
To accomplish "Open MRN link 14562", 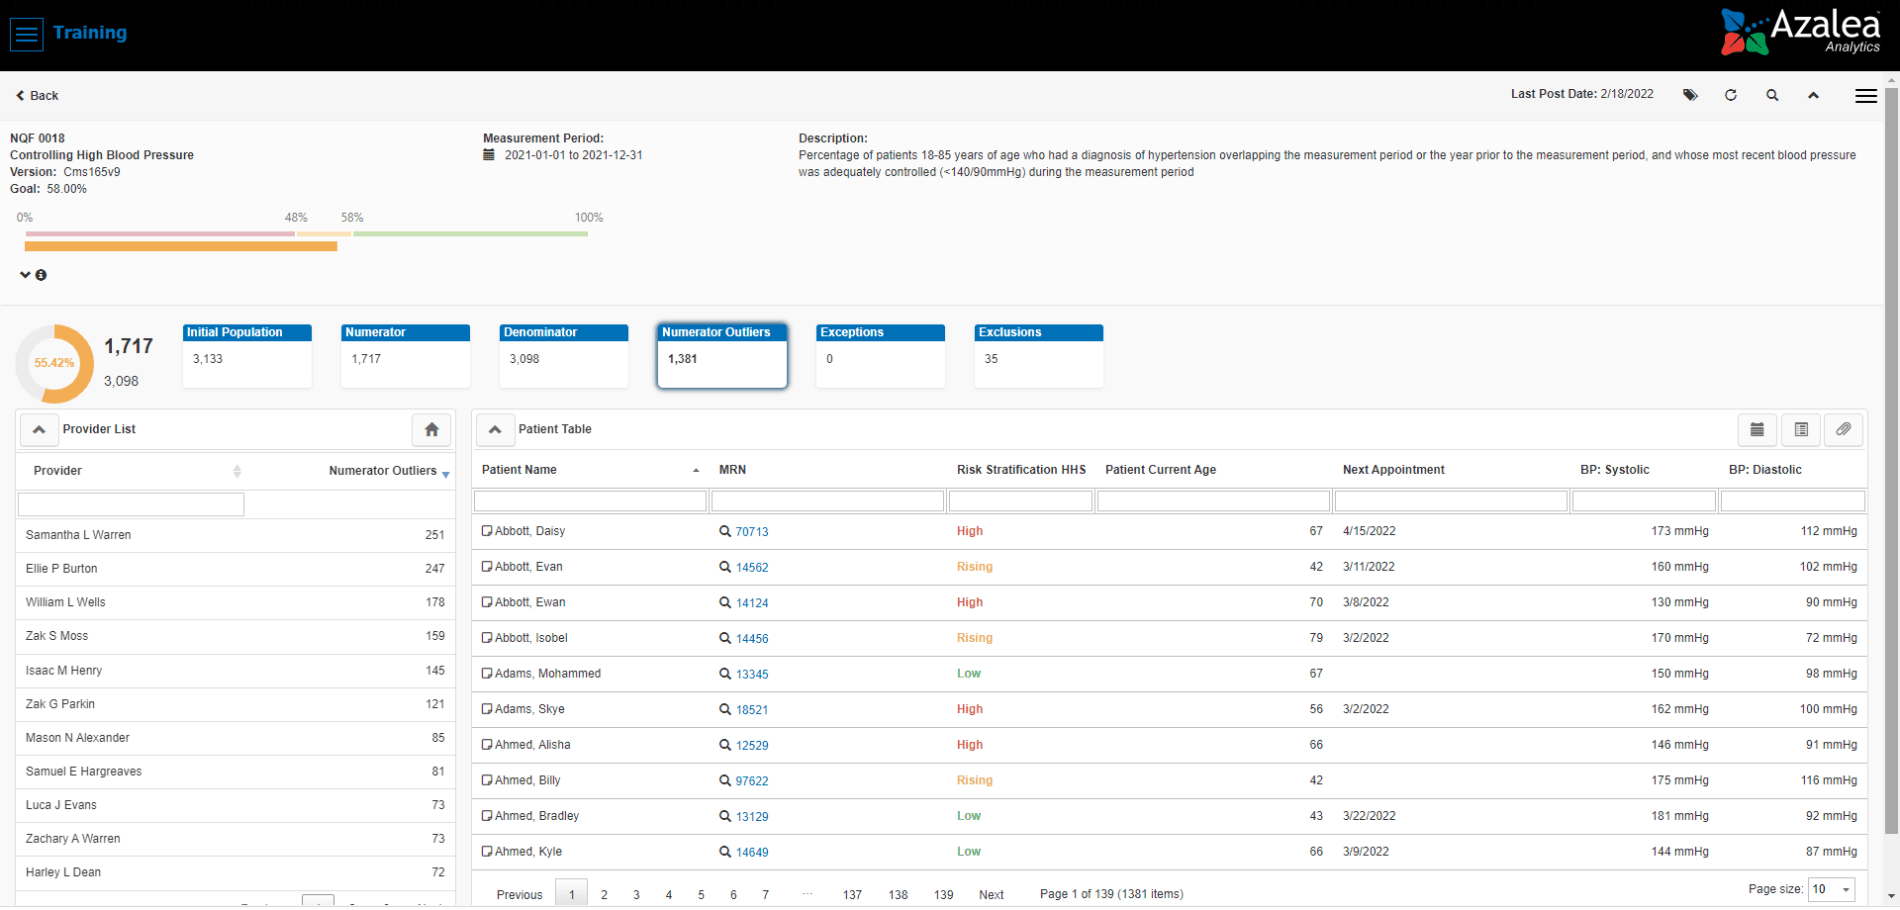I will click(x=752, y=568).
